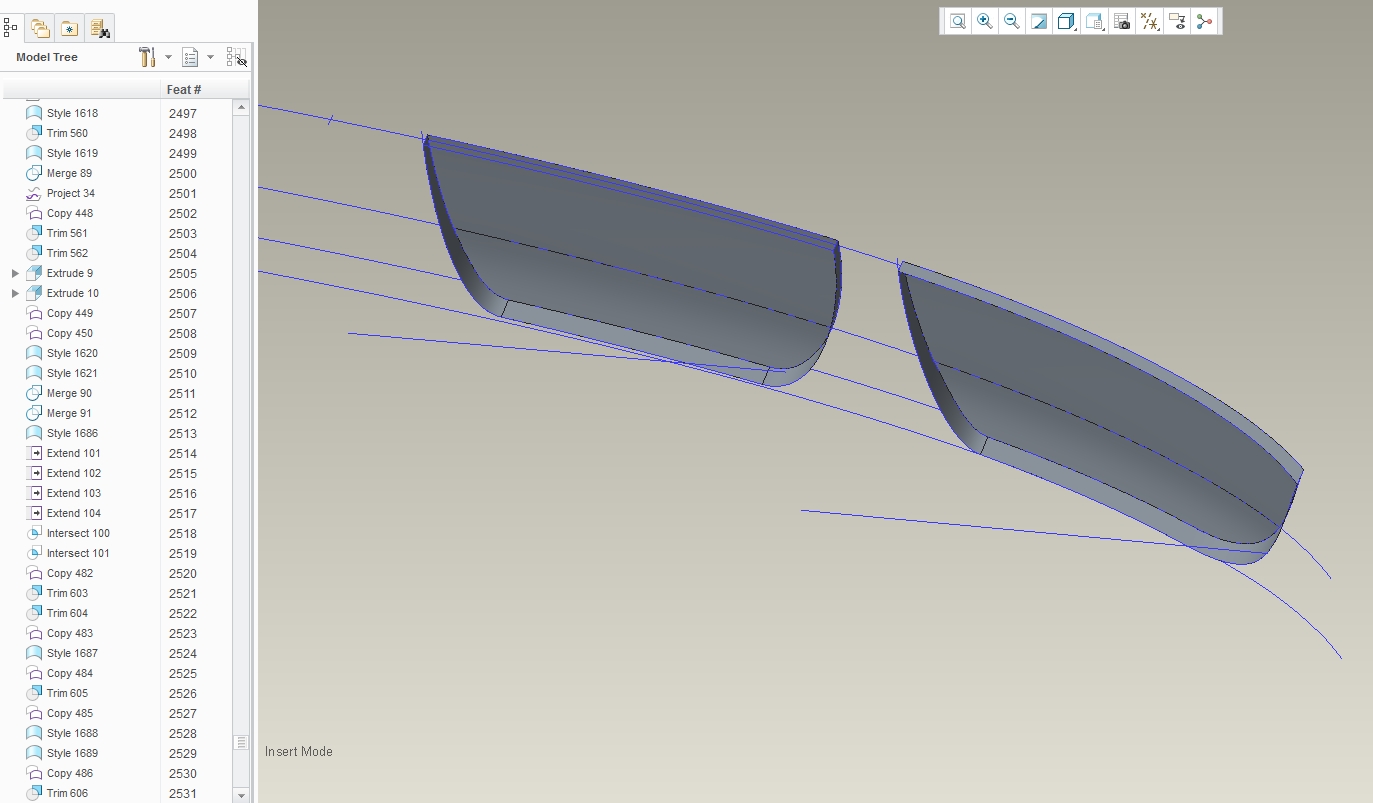Open the Model Tree Show list icon
1373x803 pixels.
pos(190,57)
